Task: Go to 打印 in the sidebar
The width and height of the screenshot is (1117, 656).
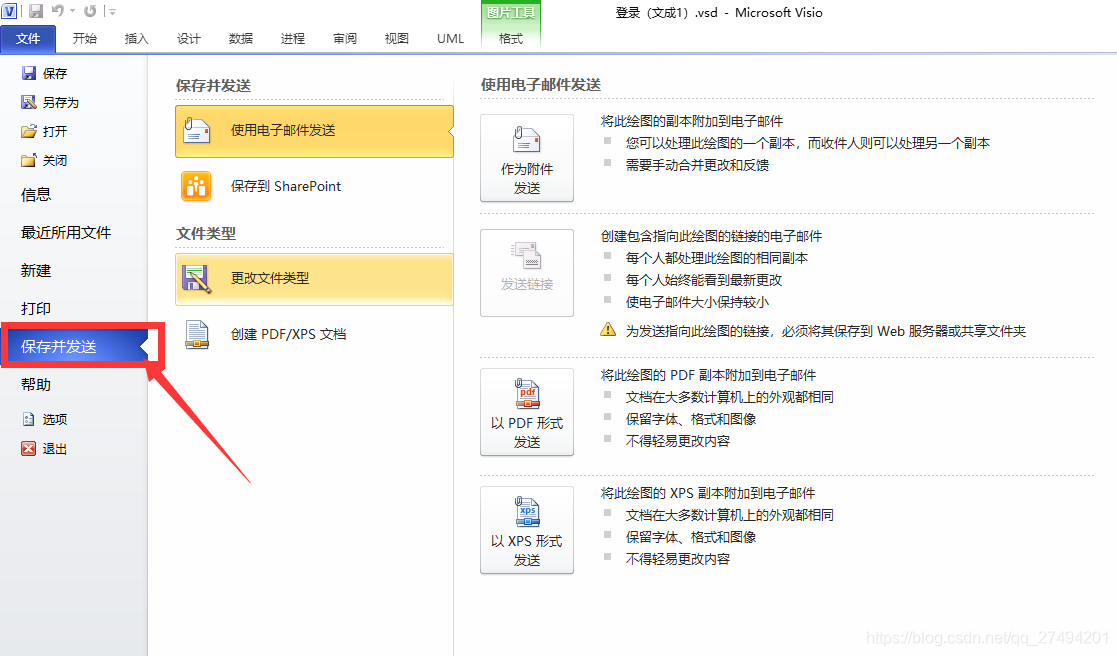Action: (x=38, y=308)
